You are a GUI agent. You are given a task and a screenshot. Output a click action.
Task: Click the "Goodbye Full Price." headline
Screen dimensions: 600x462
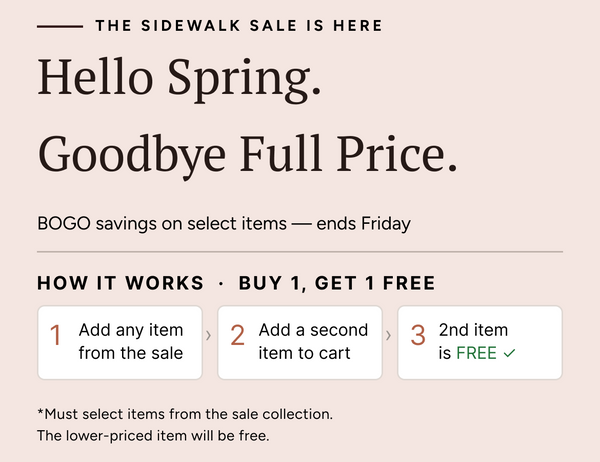tap(247, 153)
